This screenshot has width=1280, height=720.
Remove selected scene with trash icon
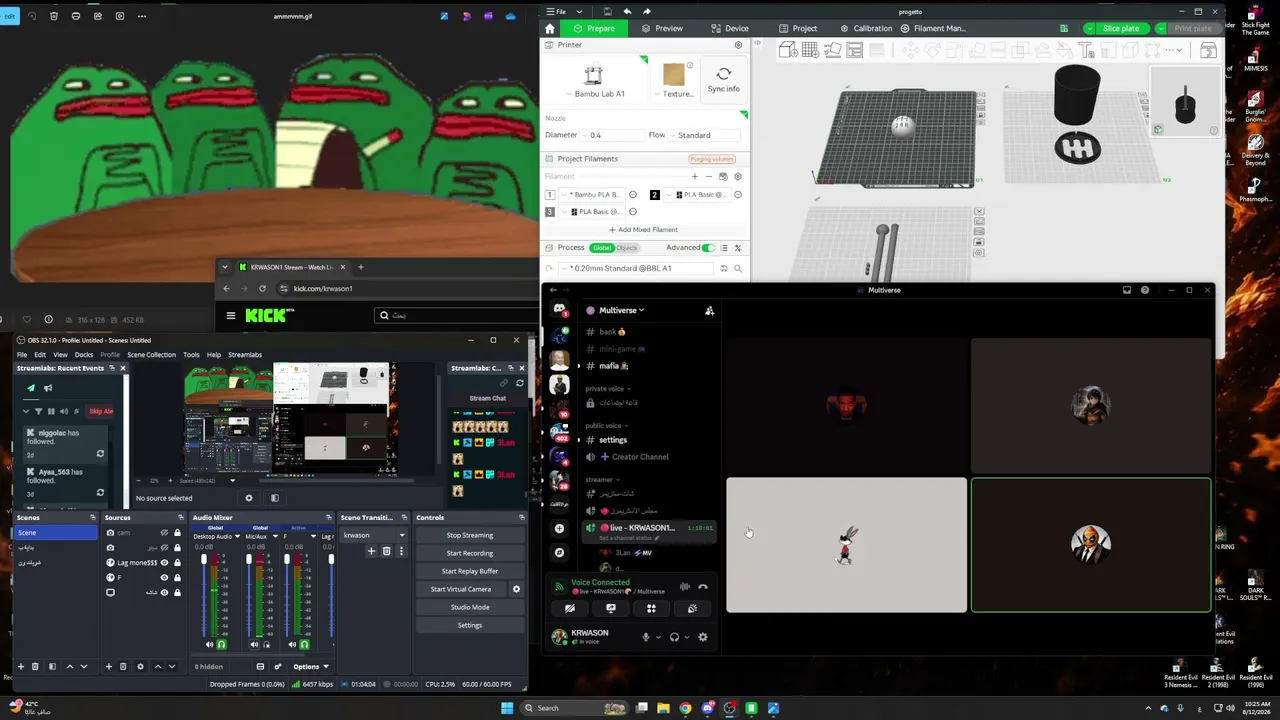35,666
